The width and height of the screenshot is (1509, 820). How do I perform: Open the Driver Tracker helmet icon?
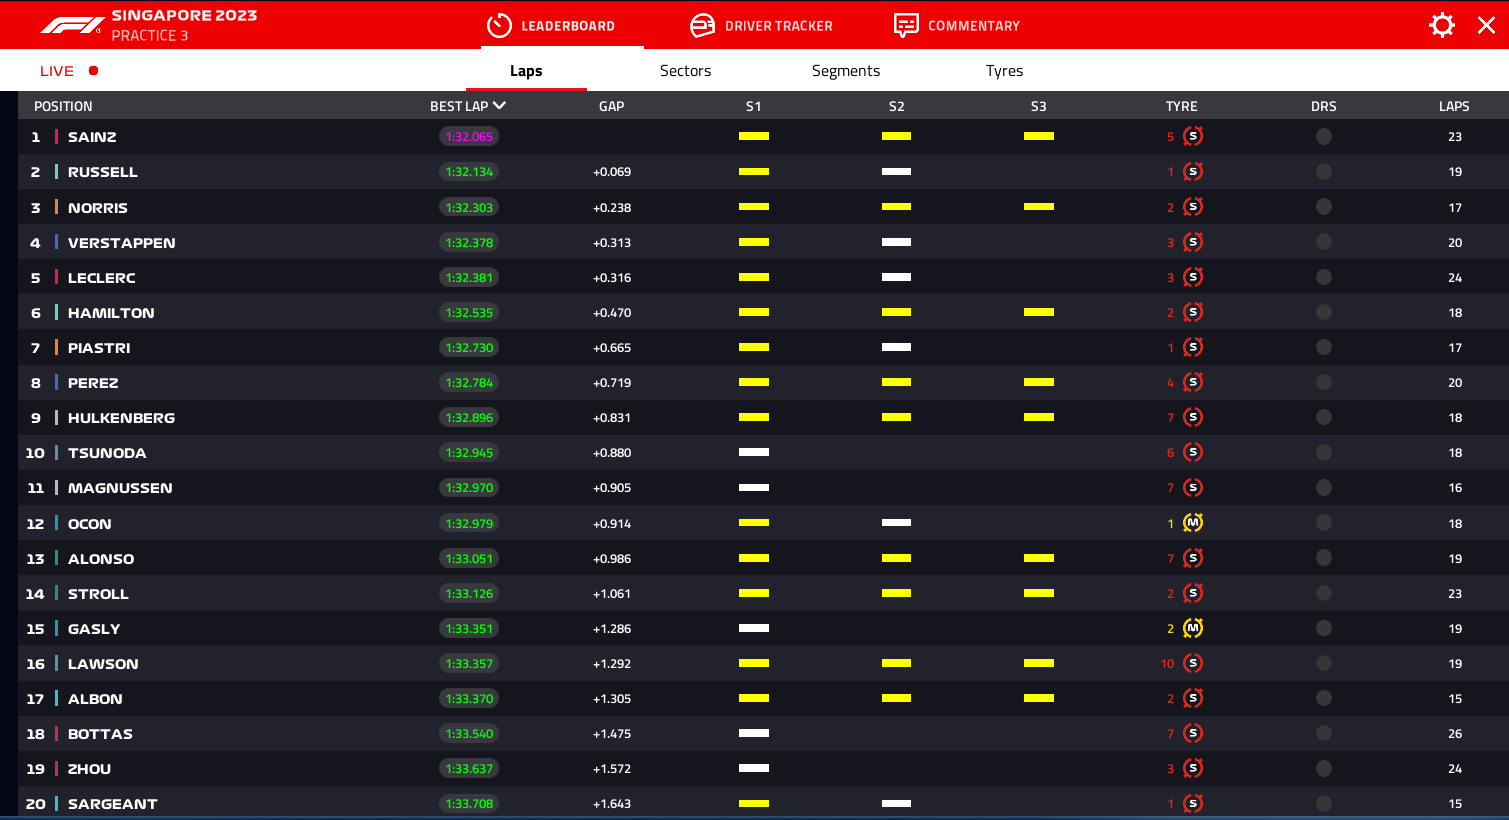pyautogui.click(x=703, y=25)
